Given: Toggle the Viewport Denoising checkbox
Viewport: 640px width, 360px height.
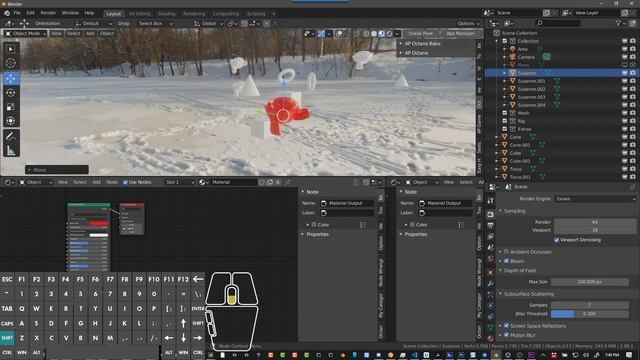Looking at the screenshot, I should [x=557, y=240].
